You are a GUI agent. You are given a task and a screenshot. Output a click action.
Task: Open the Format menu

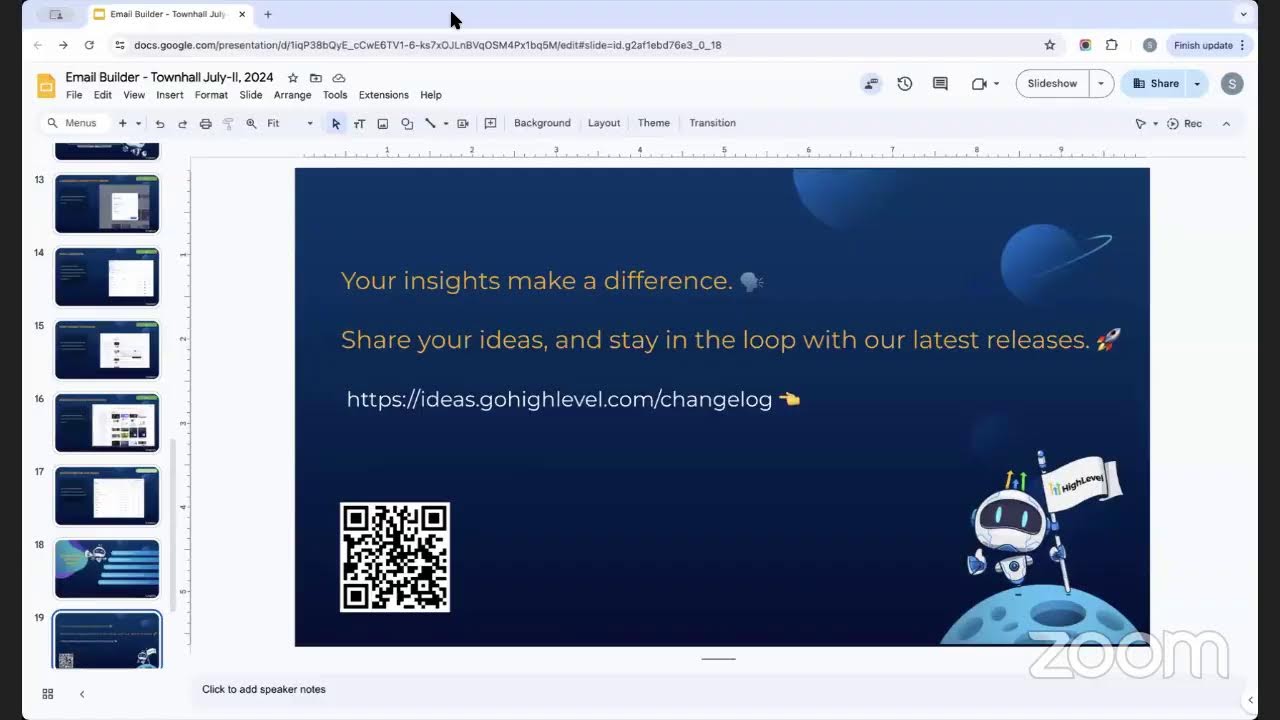point(211,95)
